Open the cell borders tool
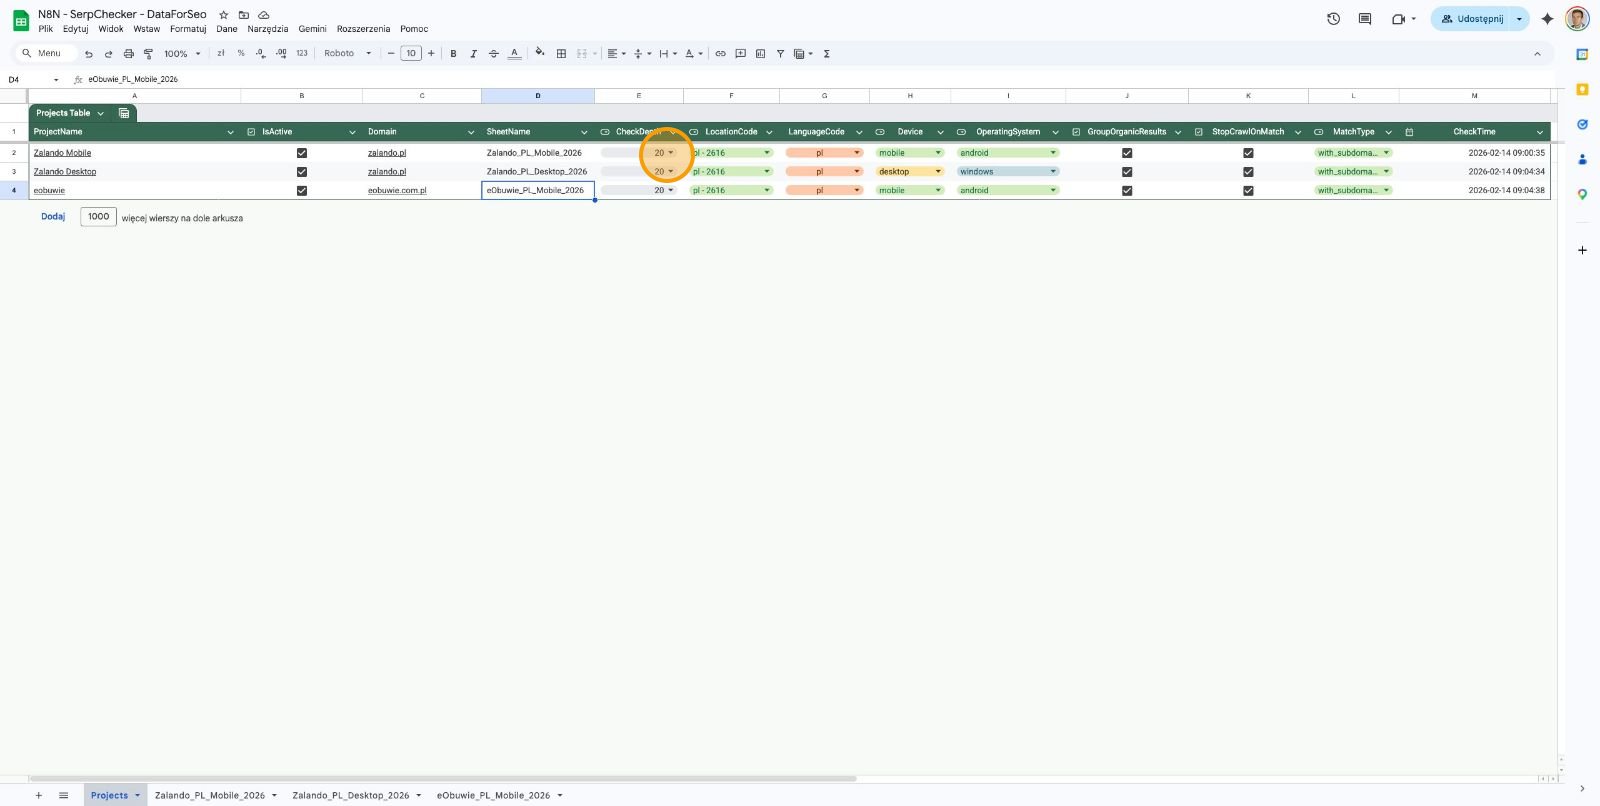This screenshot has height=806, width=1600. click(561, 54)
